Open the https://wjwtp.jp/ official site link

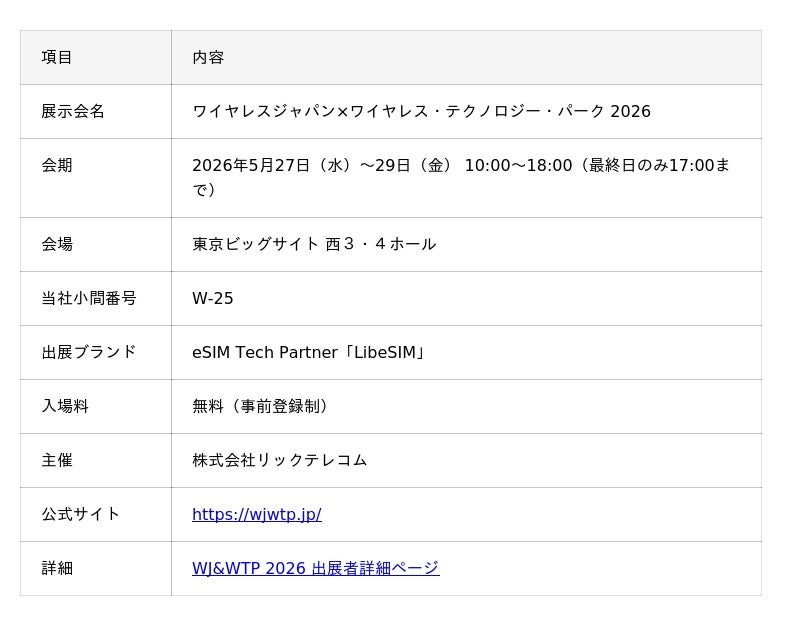tap(257, 514)
